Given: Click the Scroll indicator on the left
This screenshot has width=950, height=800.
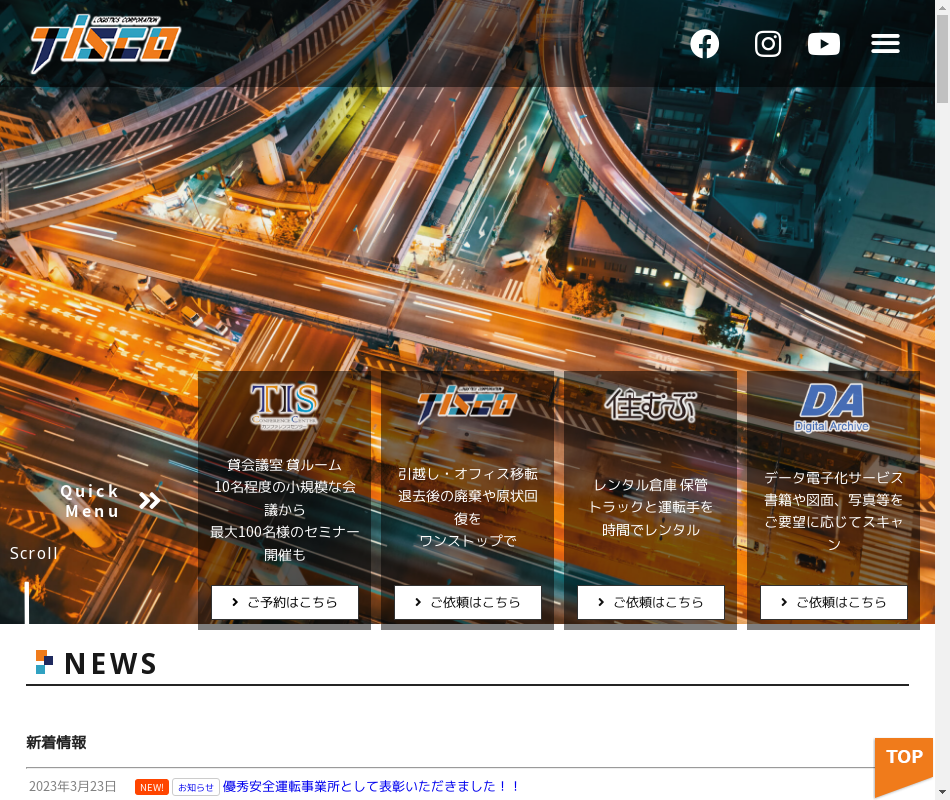Looking at the screenshot, I should [x=34, y=553].
